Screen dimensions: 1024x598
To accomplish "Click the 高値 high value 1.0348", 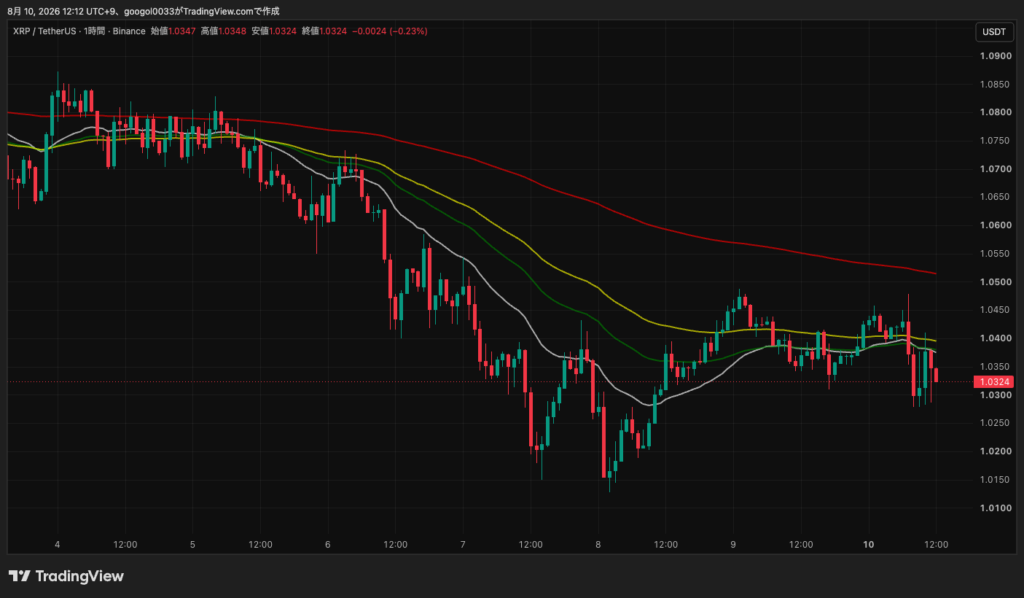I will (x=232, y=31).
